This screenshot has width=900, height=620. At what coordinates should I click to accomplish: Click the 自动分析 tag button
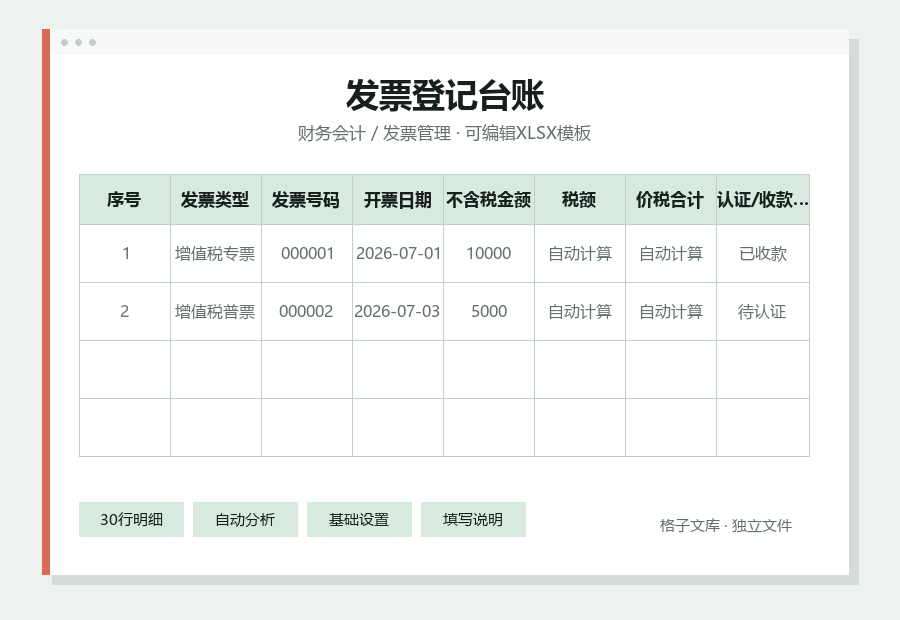pyautogui.click(x=245, y=520)
